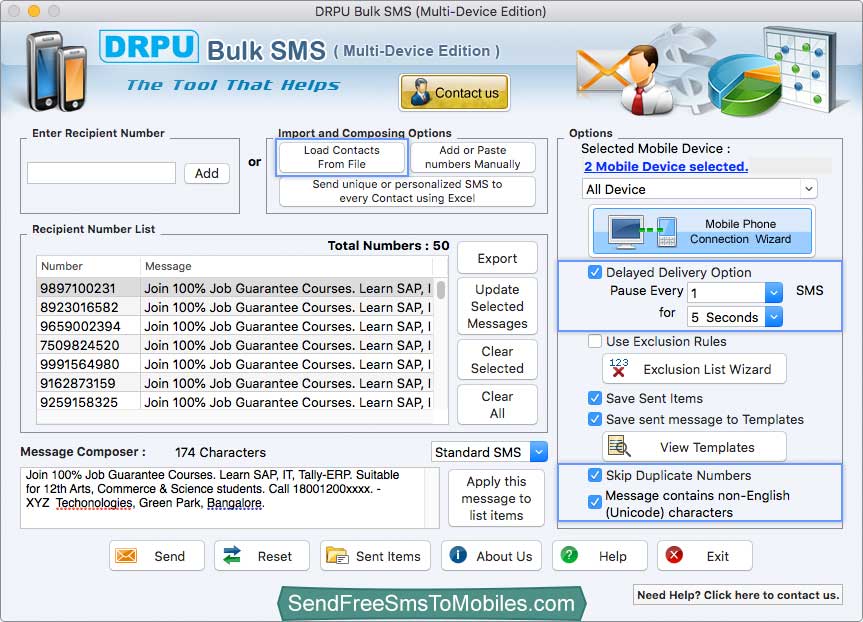The image size is (863, 622).
Task: Click Update Selected Messages
Action: point(497,306)
